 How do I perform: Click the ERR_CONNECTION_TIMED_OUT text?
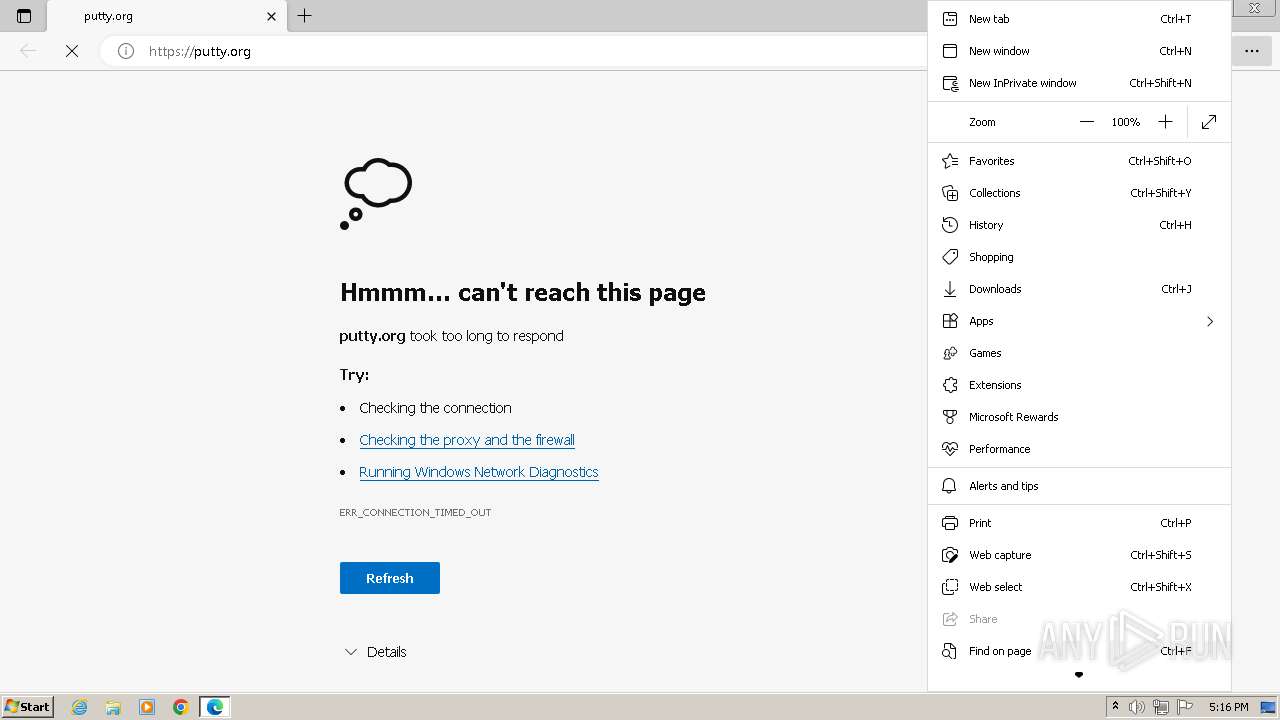(415, 512)
